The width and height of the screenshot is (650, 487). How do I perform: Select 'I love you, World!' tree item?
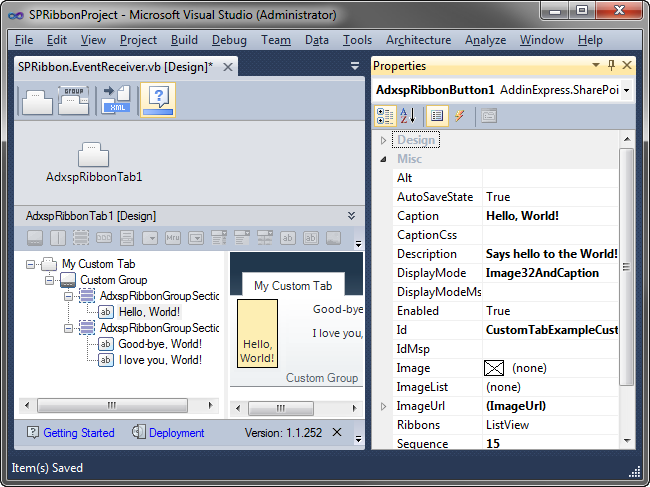click(160, 360)
